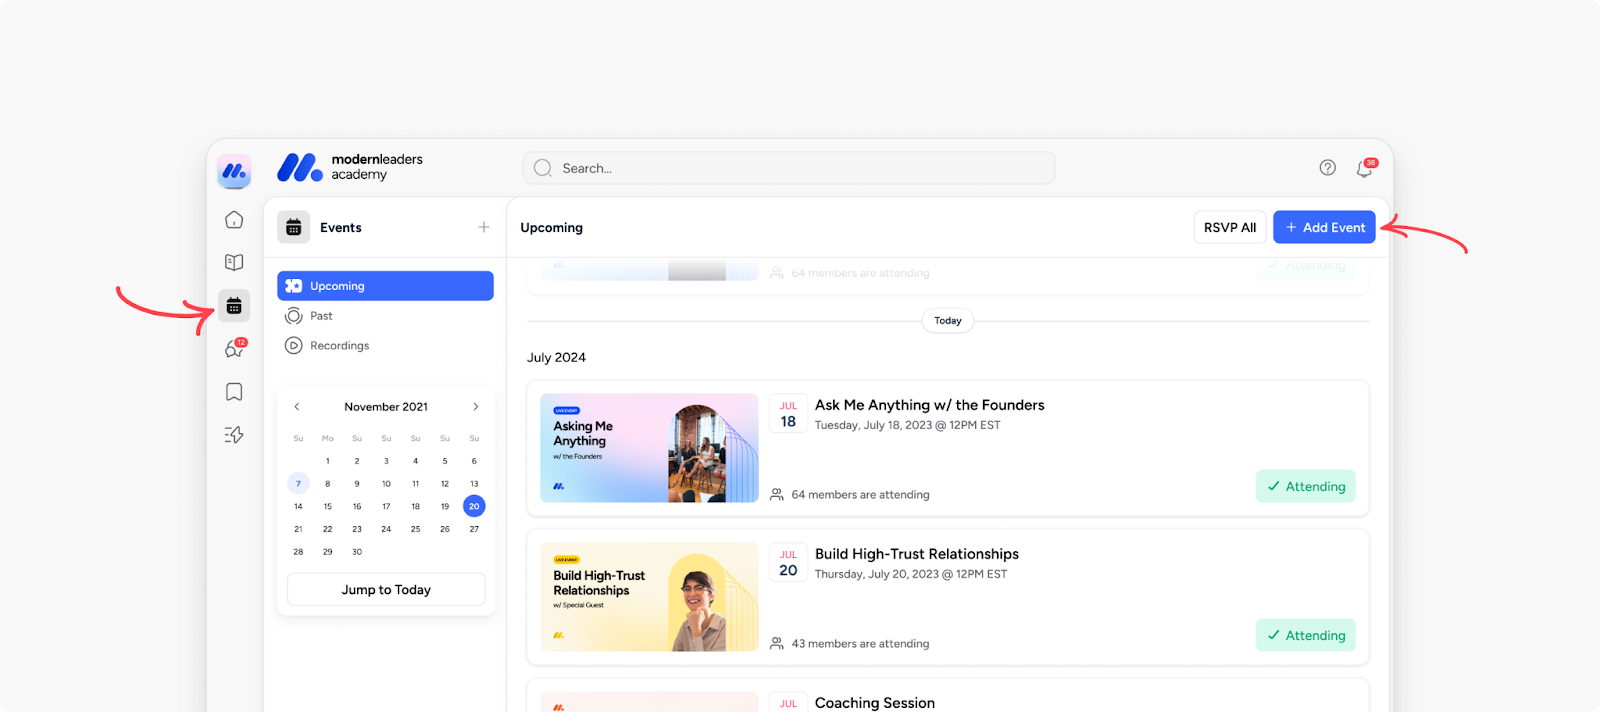
Task: Click Tuesday, July 18, 2023 @ 12PM EST
Action: pos(908,425)
